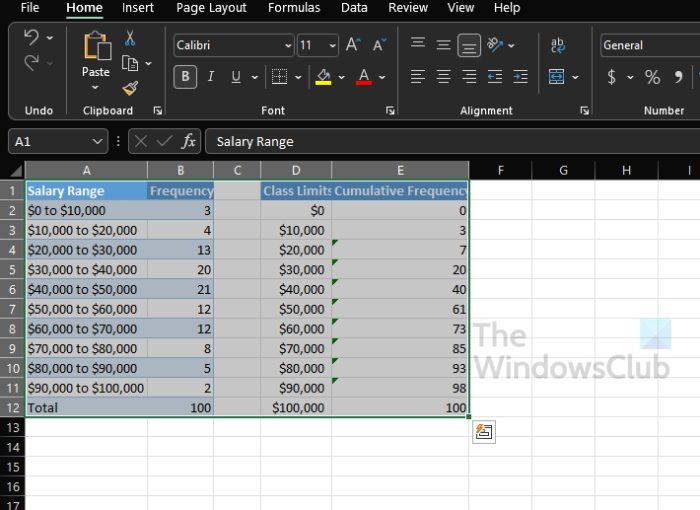
Task: Open the Insert ribbon tab
Action: (x=138, y=8)
